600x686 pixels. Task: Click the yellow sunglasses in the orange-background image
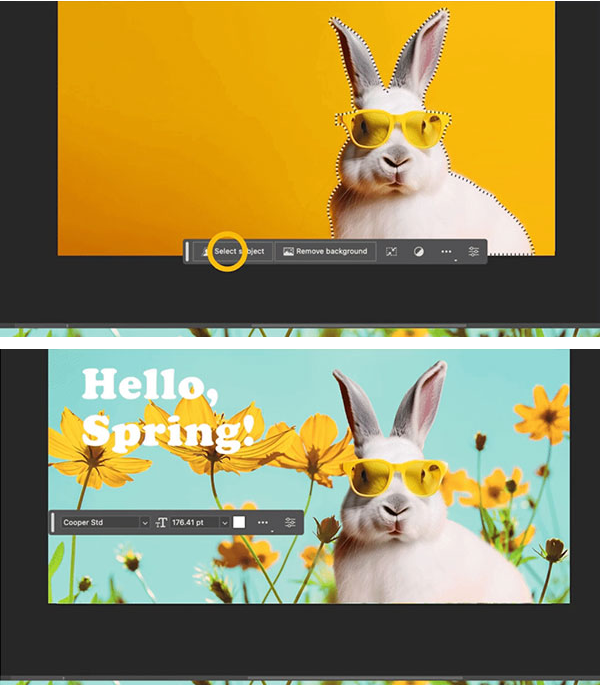(390, 130)
